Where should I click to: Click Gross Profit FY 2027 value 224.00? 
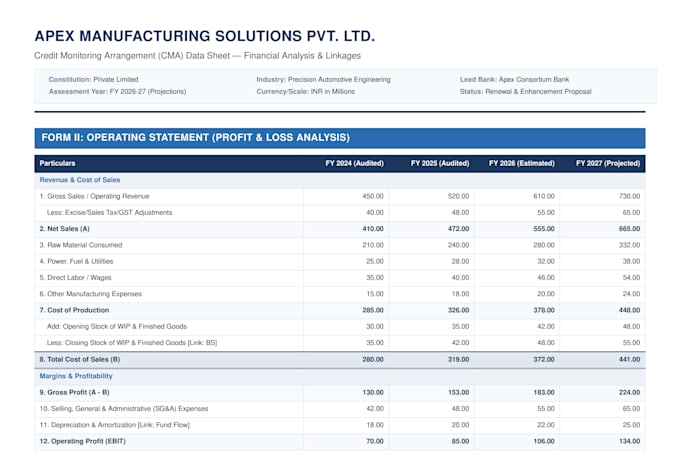click(629, 392)
